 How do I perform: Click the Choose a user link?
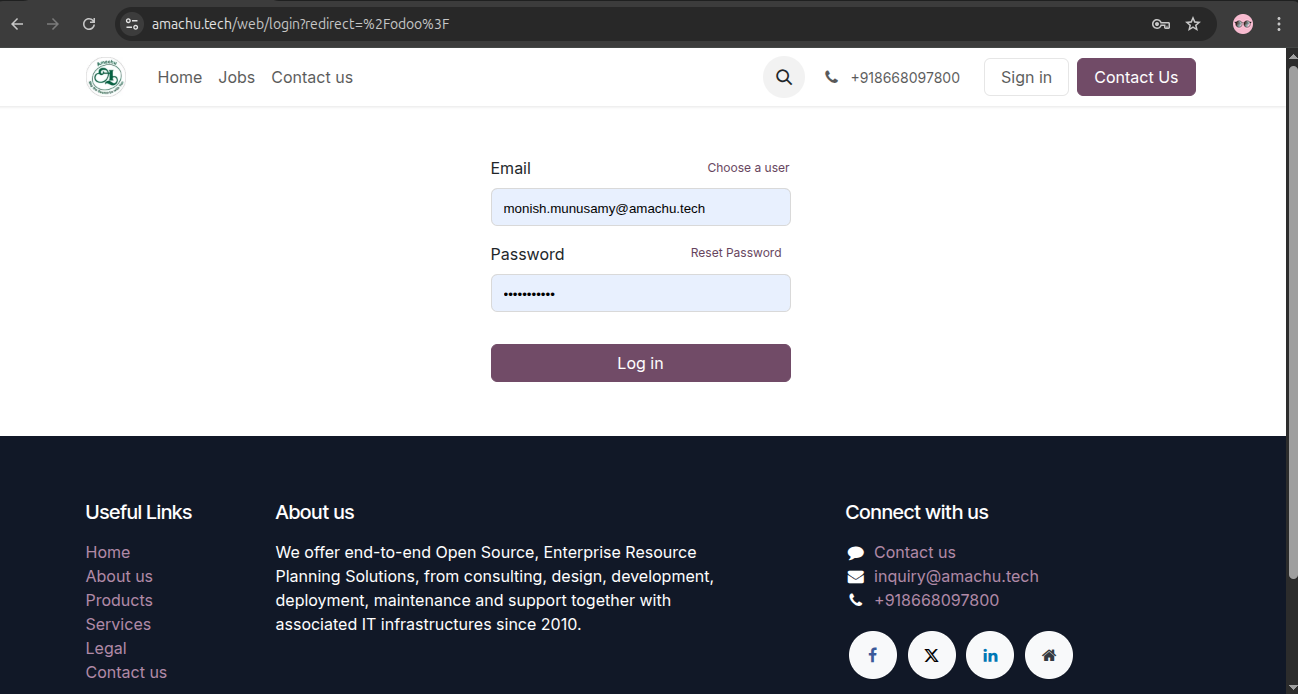pos(748,168)
